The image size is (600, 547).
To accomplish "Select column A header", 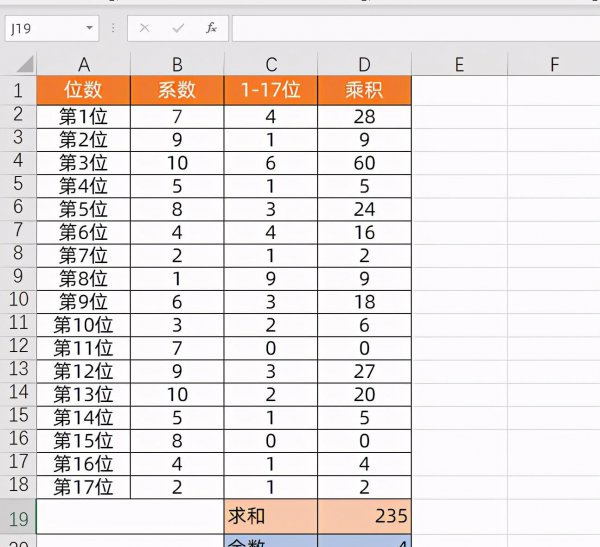I will [84, 65].
